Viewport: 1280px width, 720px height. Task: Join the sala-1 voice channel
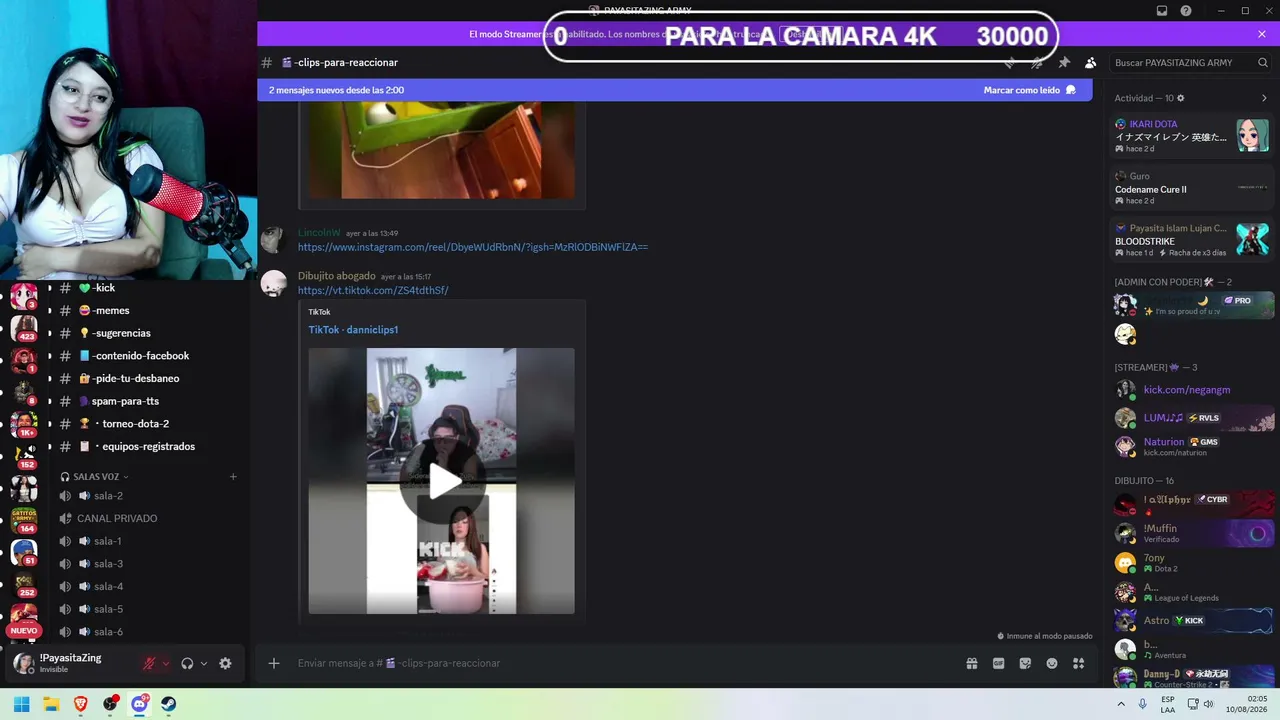(x=150, y=541)
